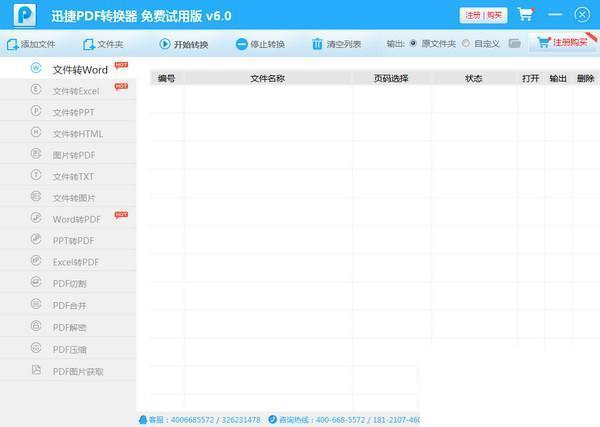This screenshot has width=600, height=427.
Task: Choose 文件转TXT in sidebar
Action: pos(68,176)
